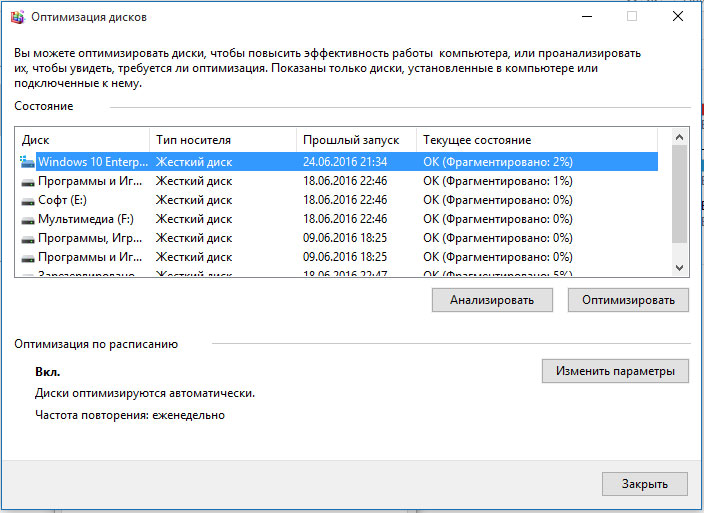Minimize the Оптимизация дисков window
This screenshot has width=704, height=513.
587,17
